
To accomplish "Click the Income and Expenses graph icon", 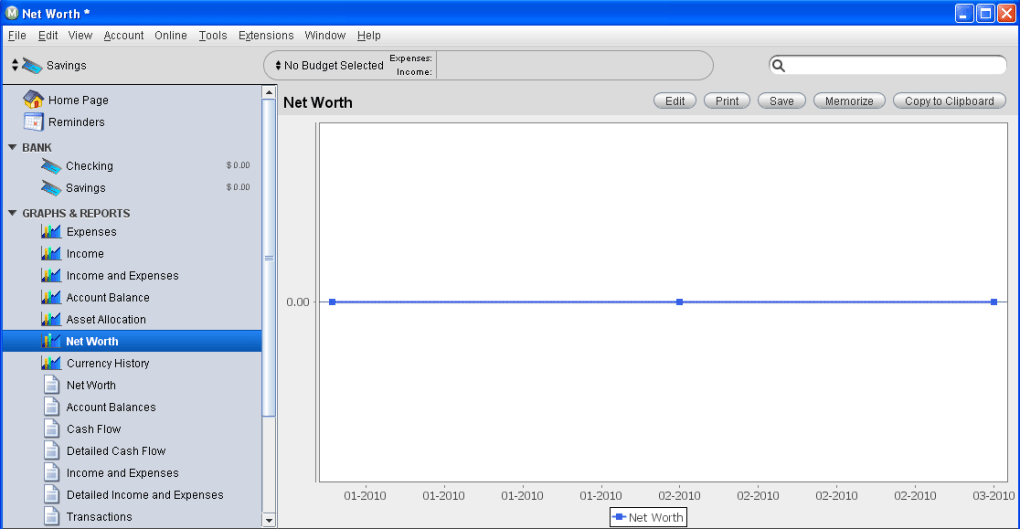I will pos(51,275).
